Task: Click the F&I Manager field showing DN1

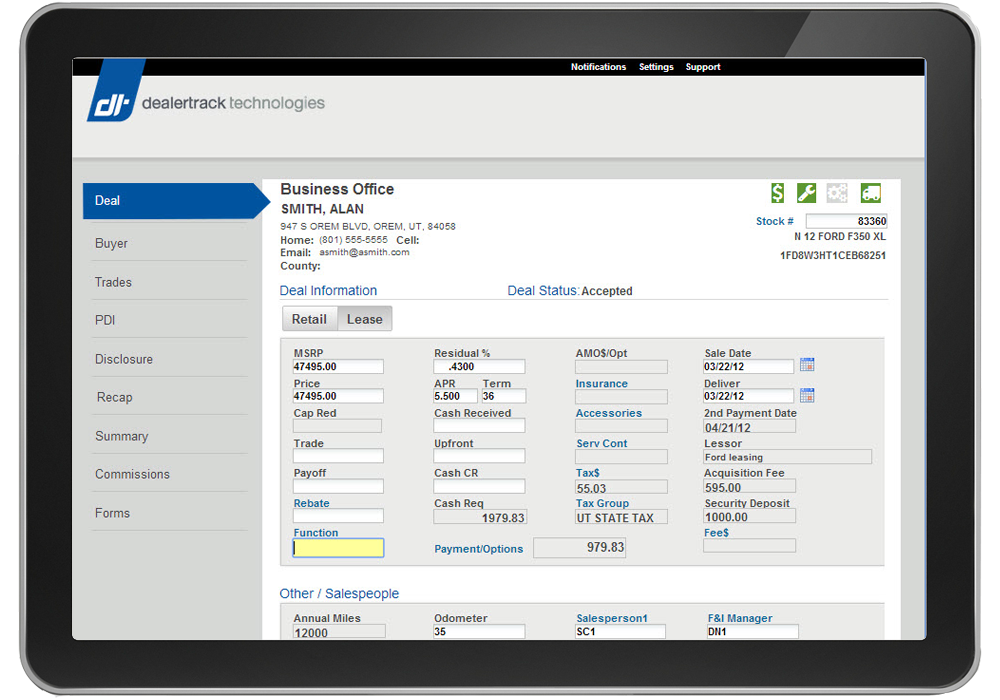Action: pos(752,632)
